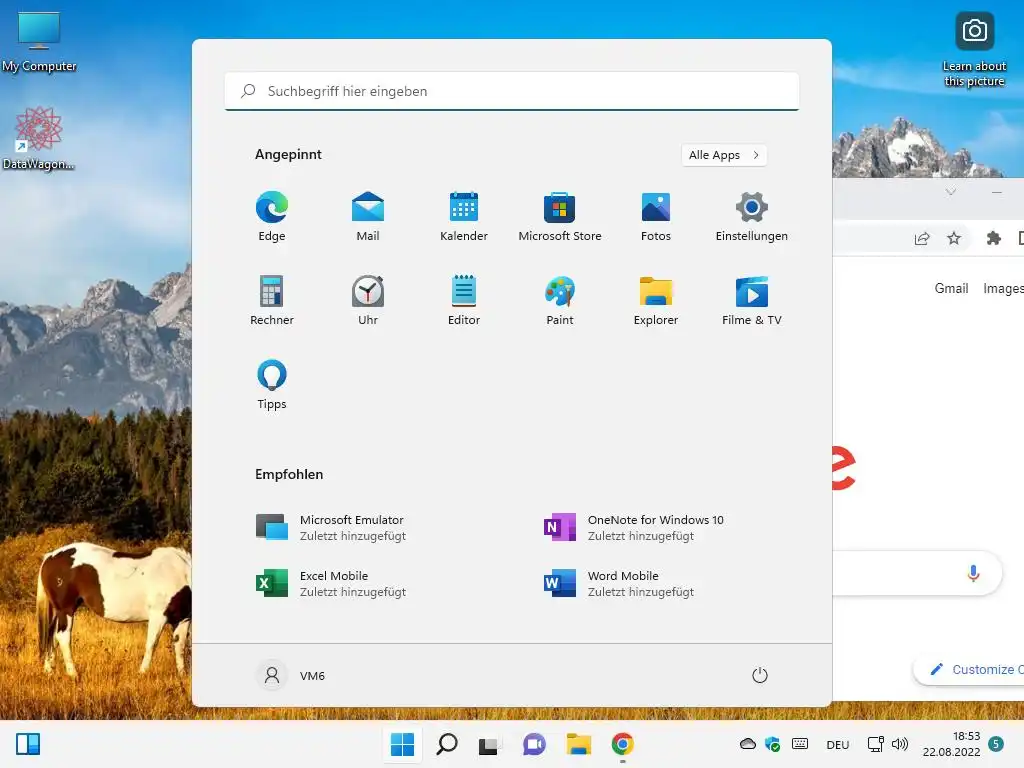
Task: Open Task View on the taskbar
Action: pyautogui.click(x=490, y=744)
